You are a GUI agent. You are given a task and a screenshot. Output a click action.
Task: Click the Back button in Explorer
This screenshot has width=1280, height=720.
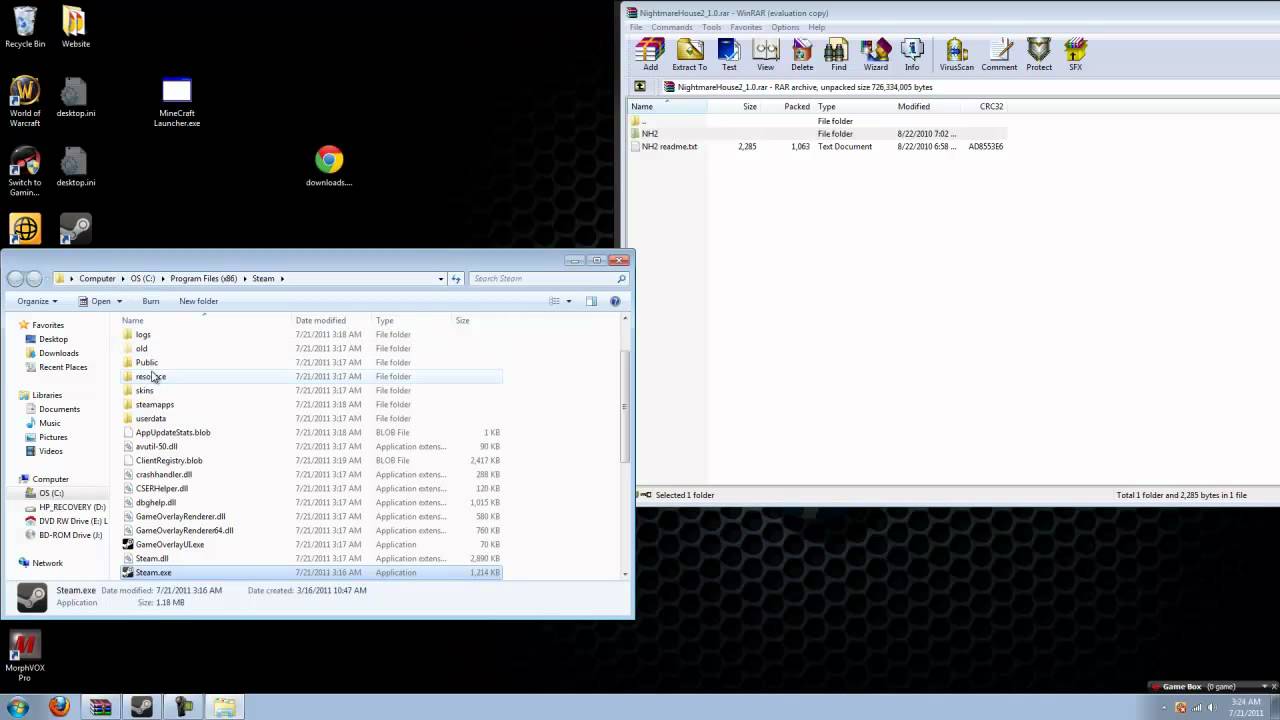(15, 279)
